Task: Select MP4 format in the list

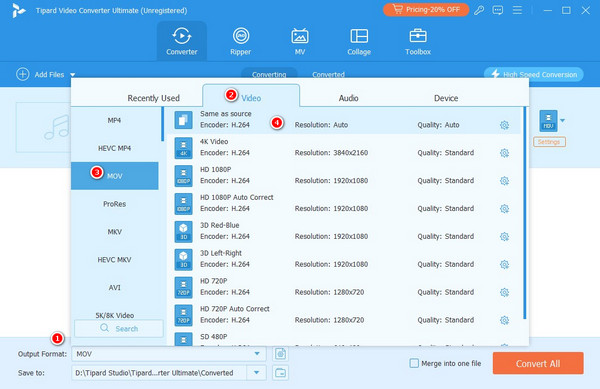Action: [x=114, y=120]
